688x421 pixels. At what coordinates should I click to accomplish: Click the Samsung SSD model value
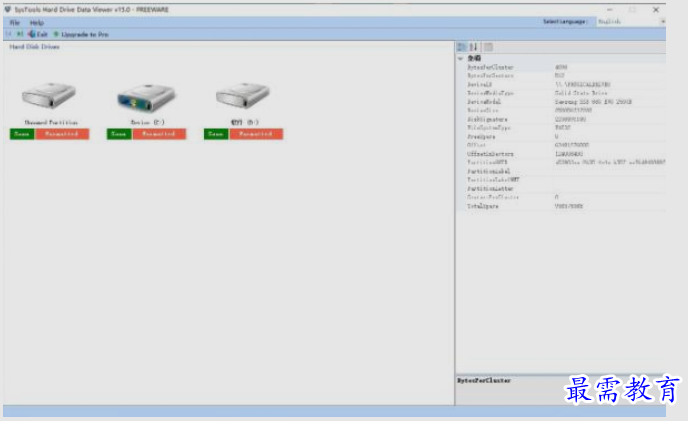point(593,102)
